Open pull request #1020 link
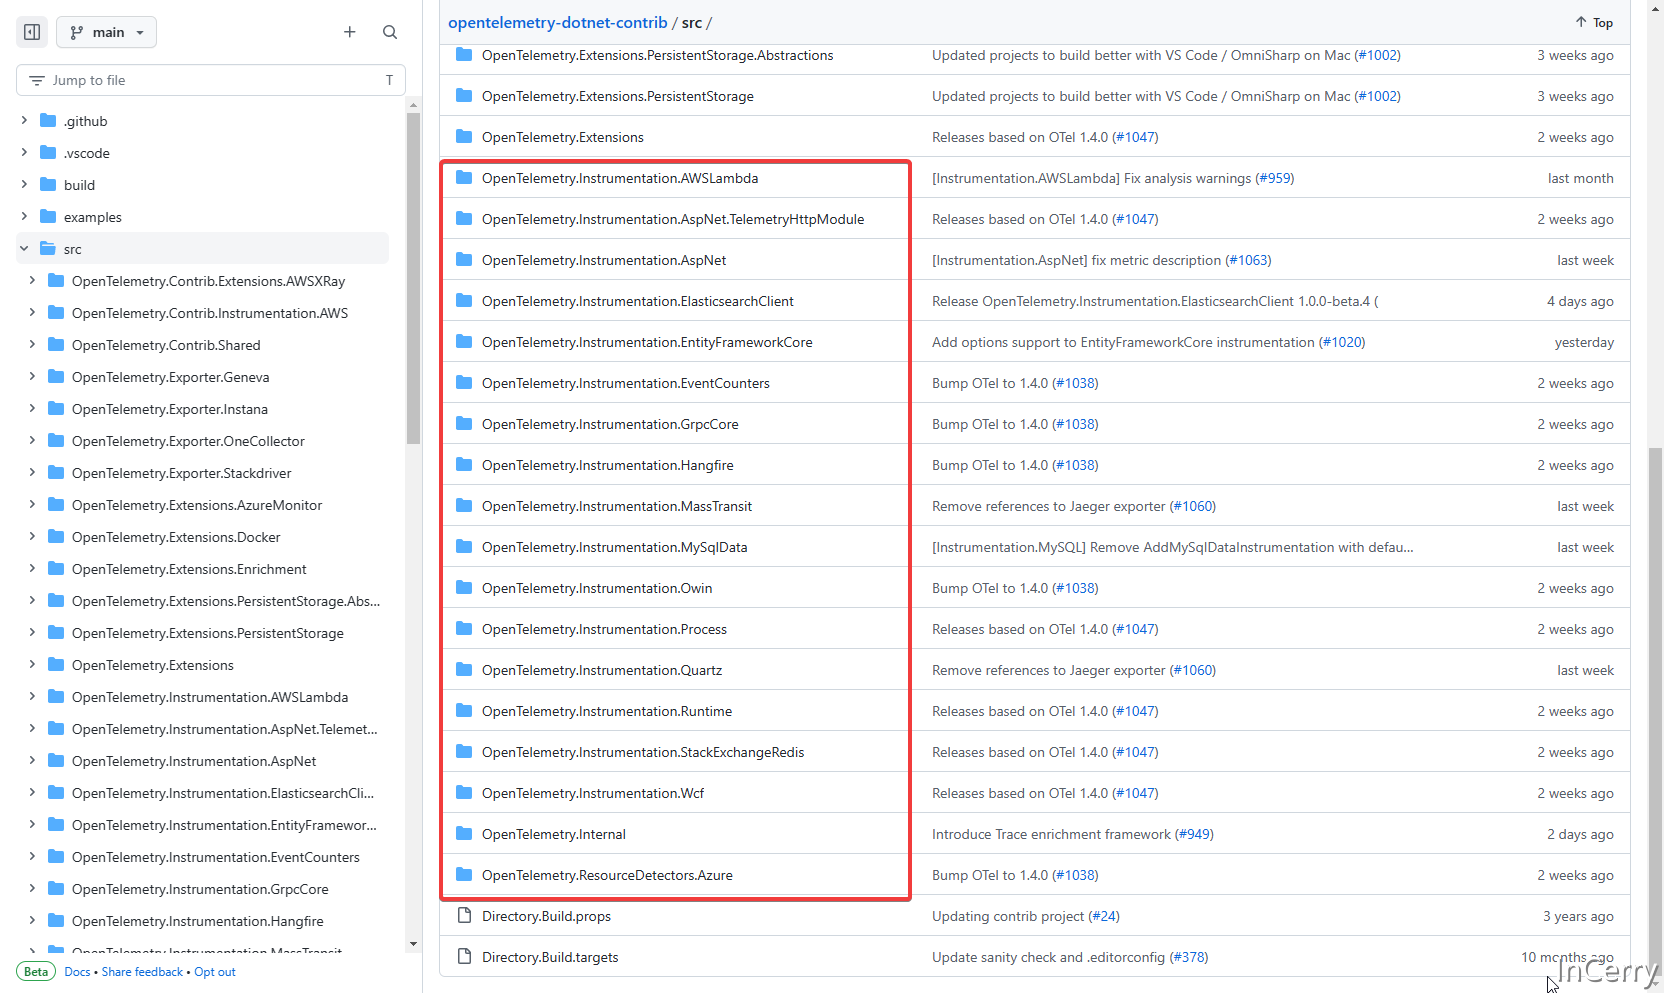The width and height of the screenshot is (1664, 993). coord(1342,342)
